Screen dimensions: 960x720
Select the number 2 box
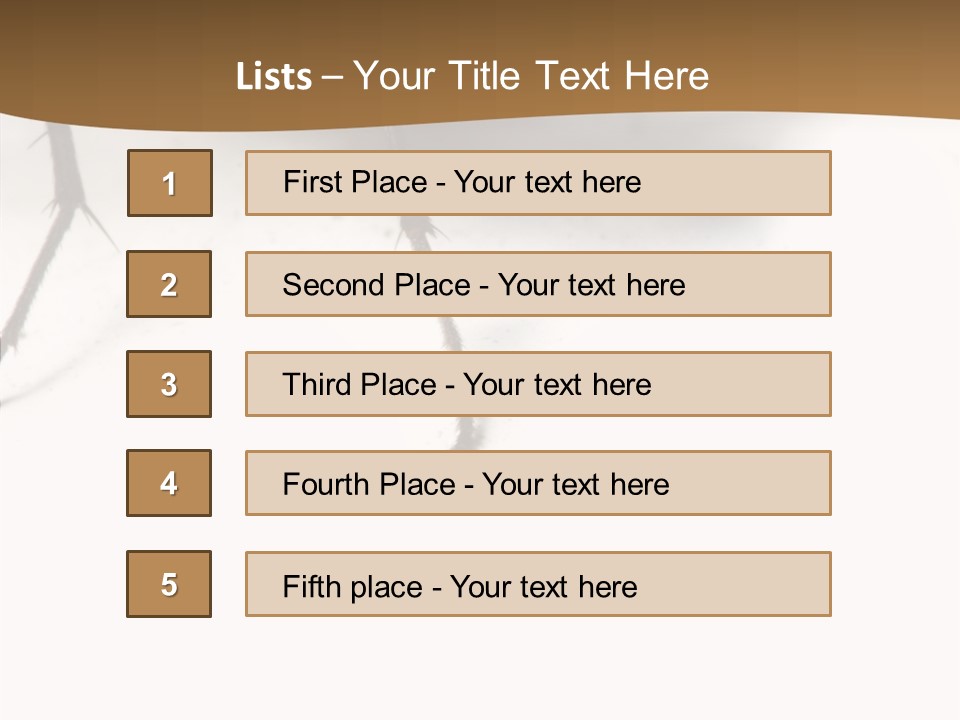click(x=169, y=284)
